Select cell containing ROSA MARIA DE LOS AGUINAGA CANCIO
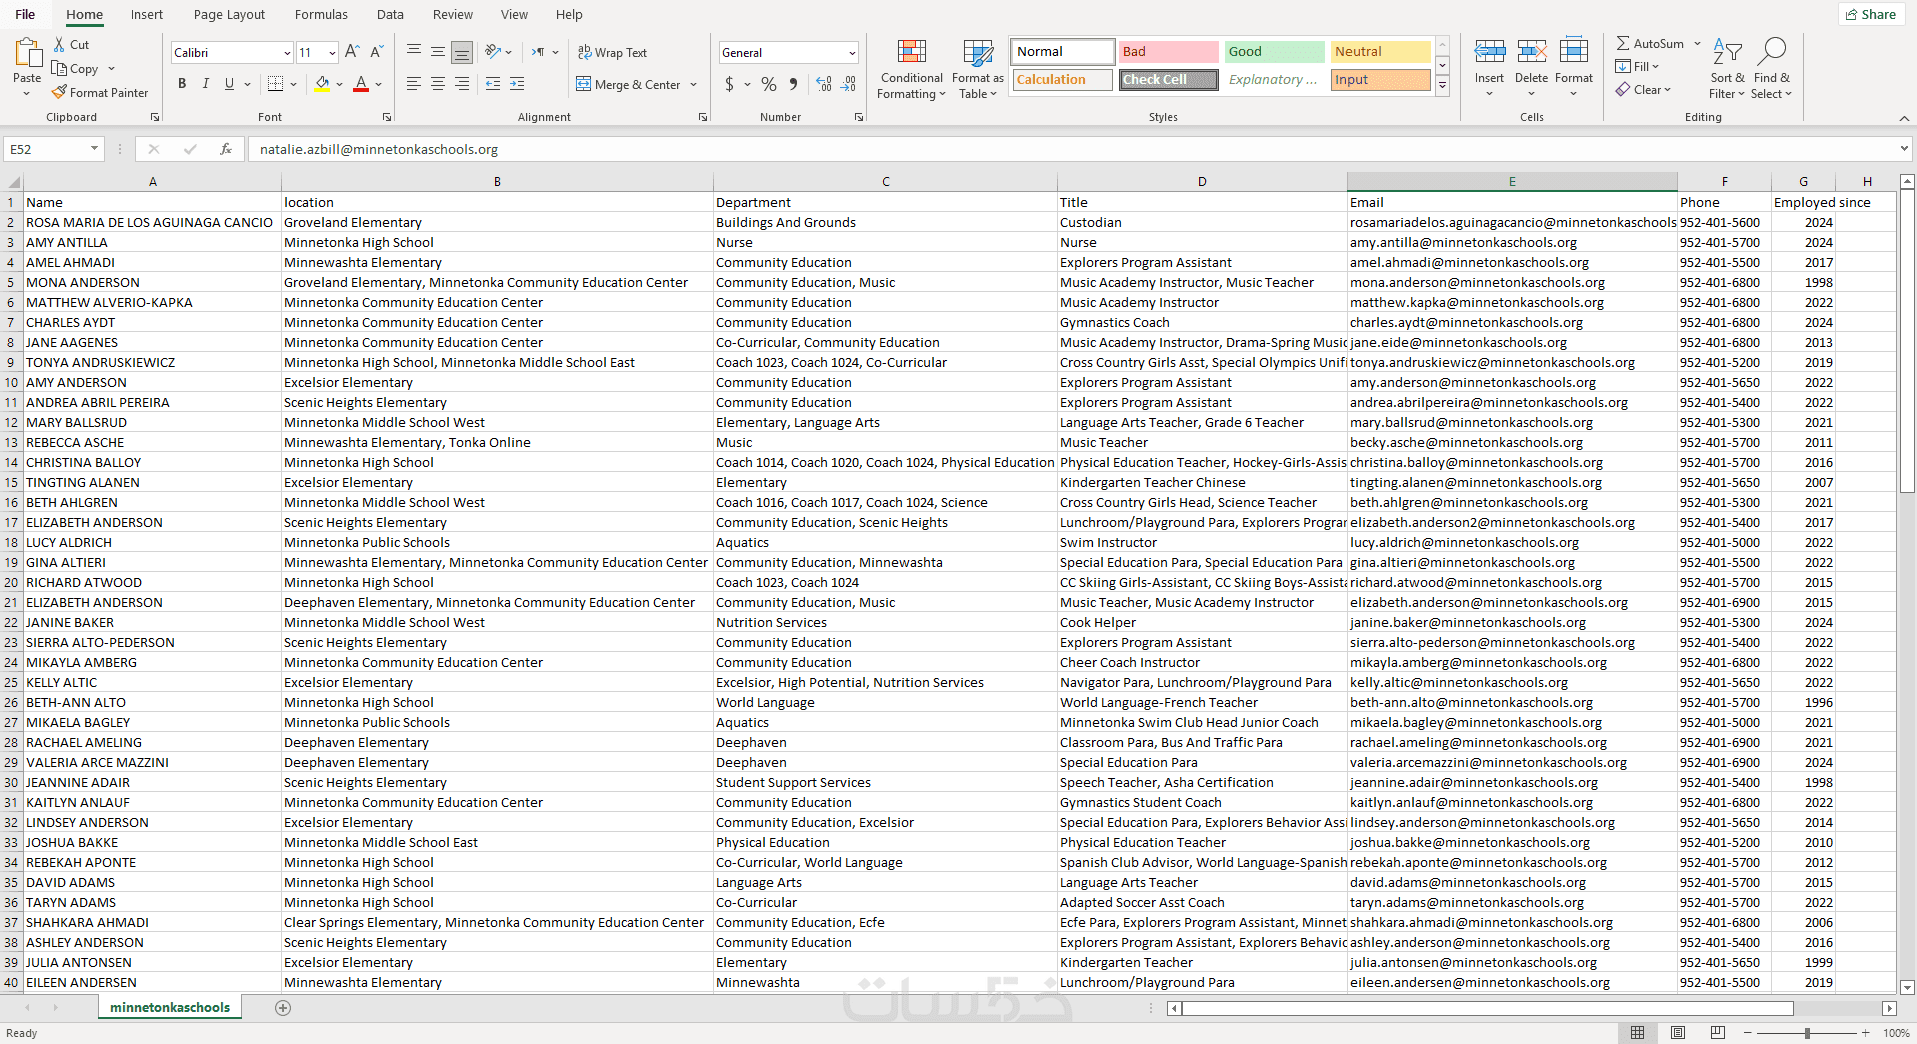The height and width of the screenshot is (1044, 1917). coord(152,222)
